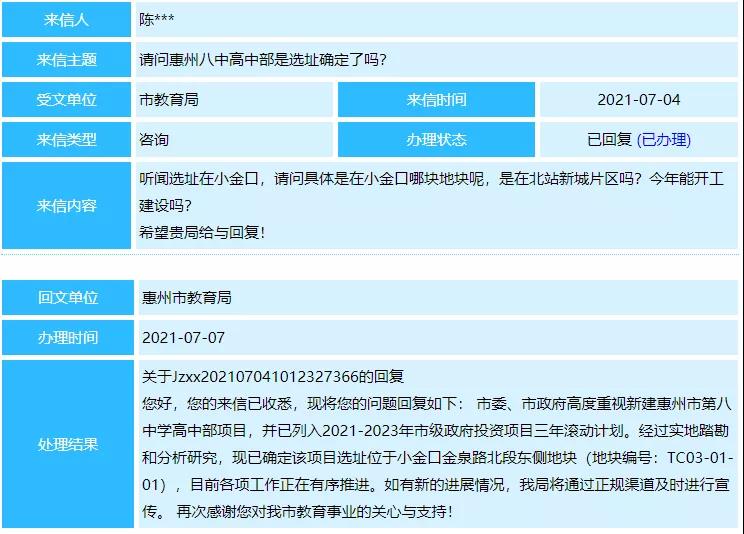This screenshot has height=534, width=744.
Task: Select line 听闻选址在小金口 in letter content
Action: click(431, 179)
